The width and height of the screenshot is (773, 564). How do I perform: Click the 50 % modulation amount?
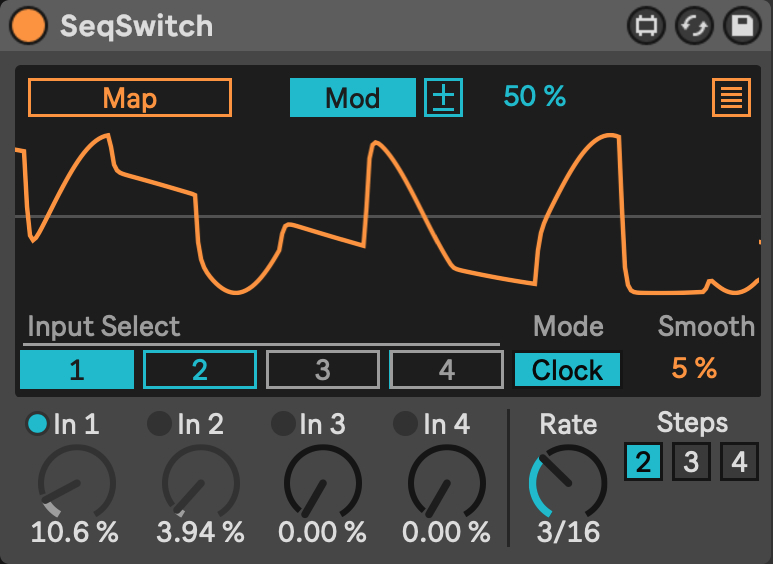[x=534, y=97]
